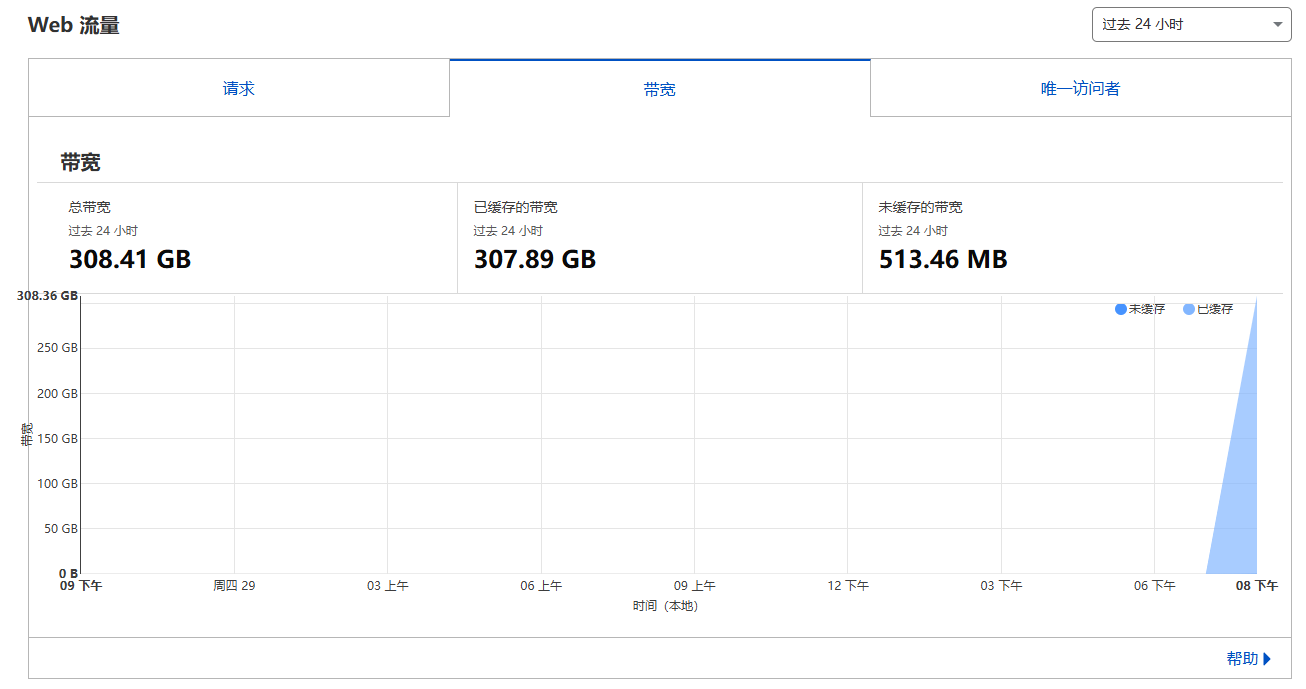Image resolution: width=1306 pixels, height=689 pixels.
Task: Click the 06 上午 time axis label
Action: (541, 586)
